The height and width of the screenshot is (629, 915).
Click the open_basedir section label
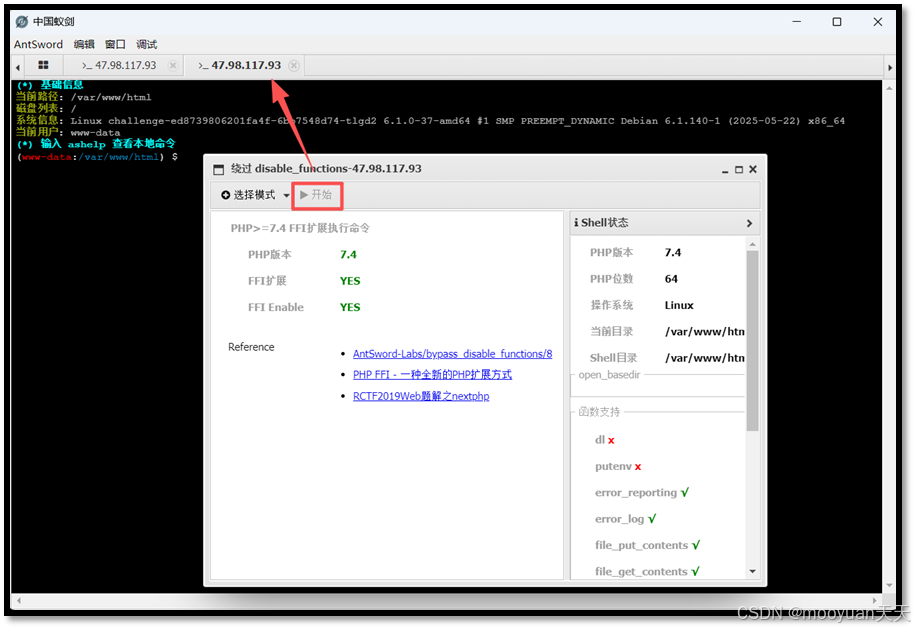(x=609, y=375)
